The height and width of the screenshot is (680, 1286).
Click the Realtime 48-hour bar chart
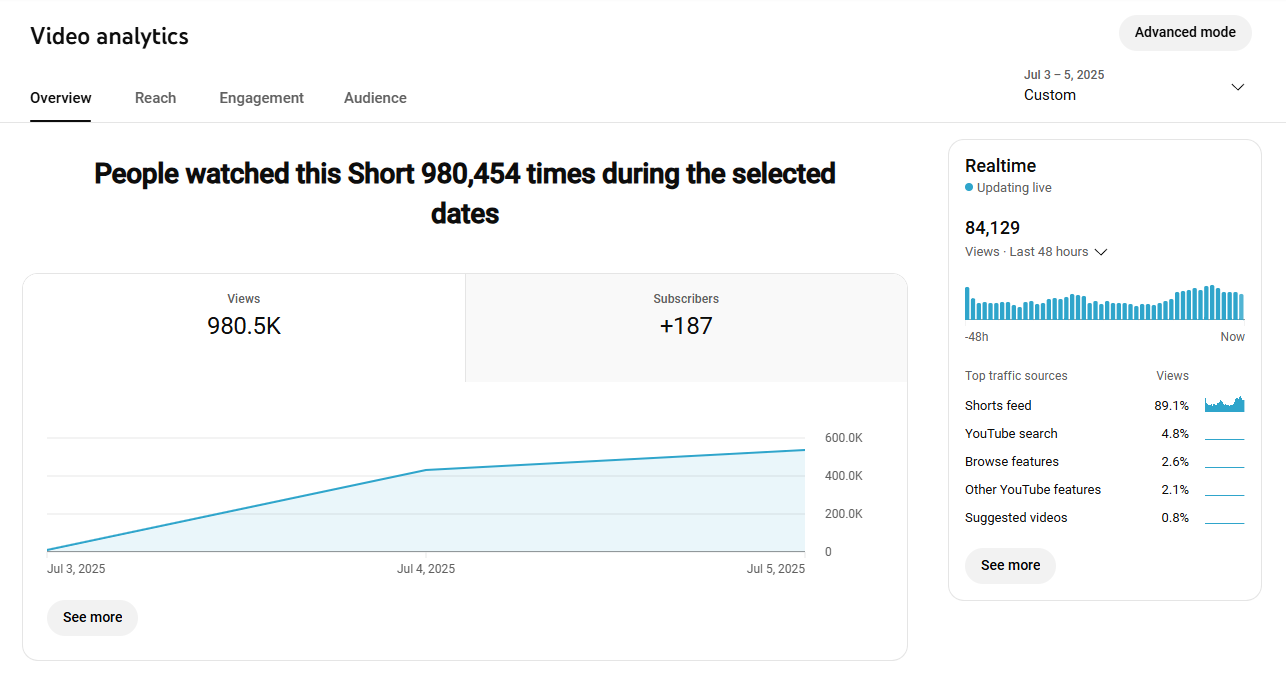1104,303
